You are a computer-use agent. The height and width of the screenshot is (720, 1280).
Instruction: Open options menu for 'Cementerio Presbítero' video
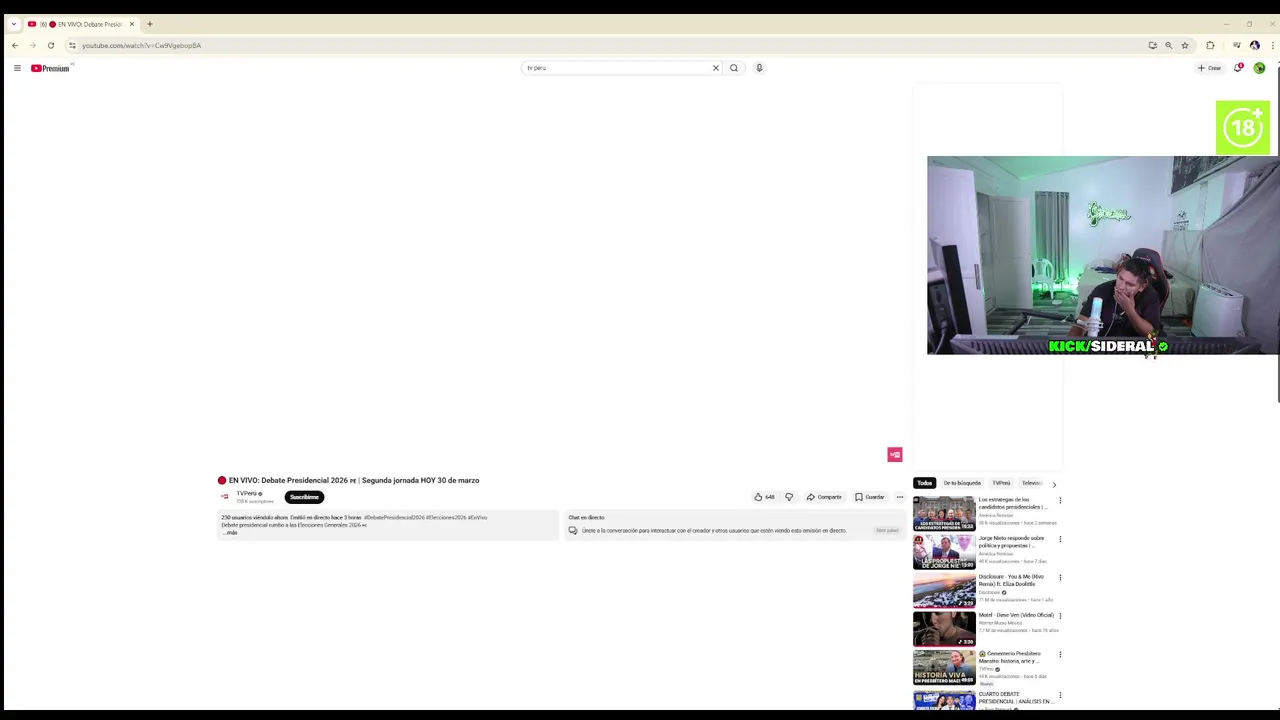click(x=1060, y=654)
